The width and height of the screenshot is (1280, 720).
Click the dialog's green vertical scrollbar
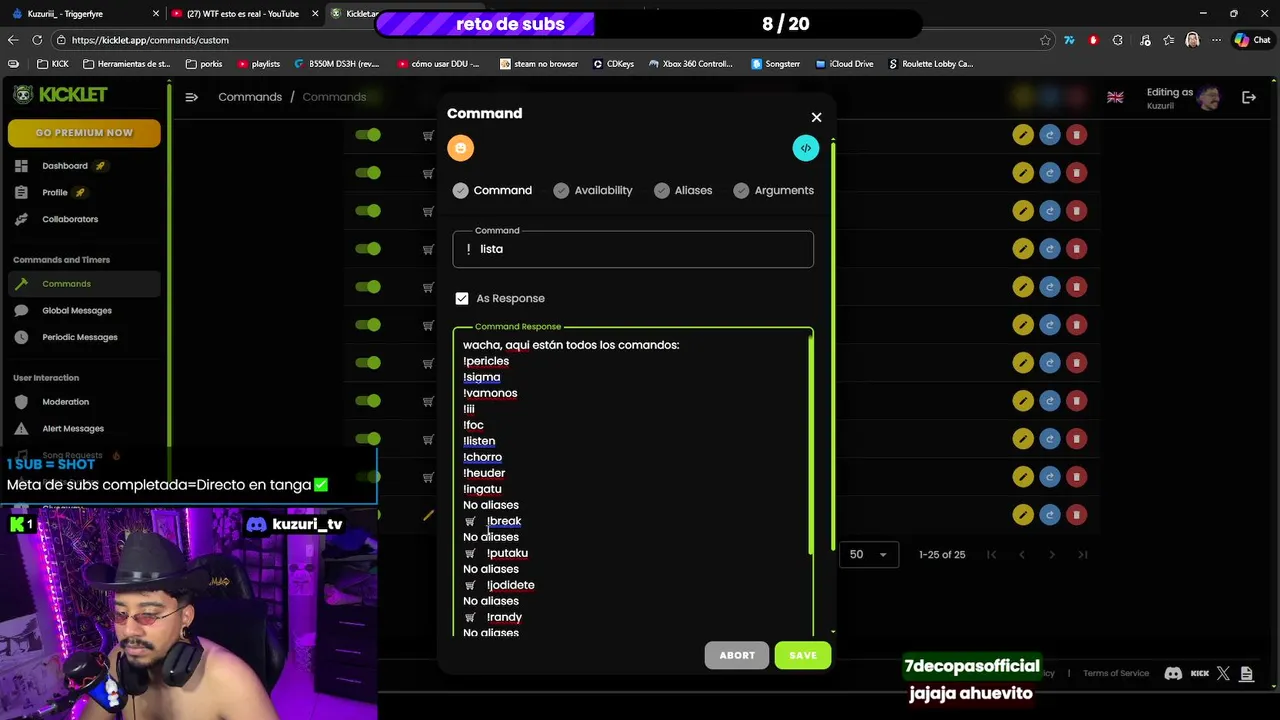point(832,345)
